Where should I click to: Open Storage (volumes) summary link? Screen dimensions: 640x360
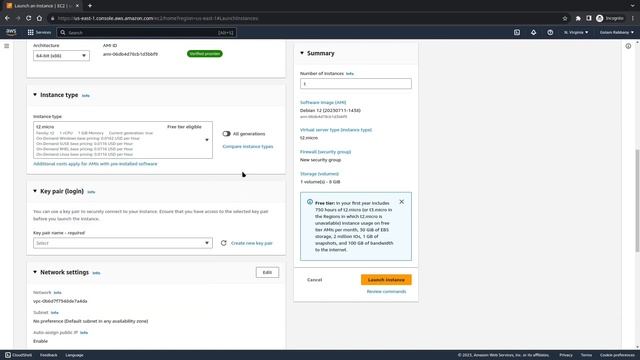(x=319, y=174)
